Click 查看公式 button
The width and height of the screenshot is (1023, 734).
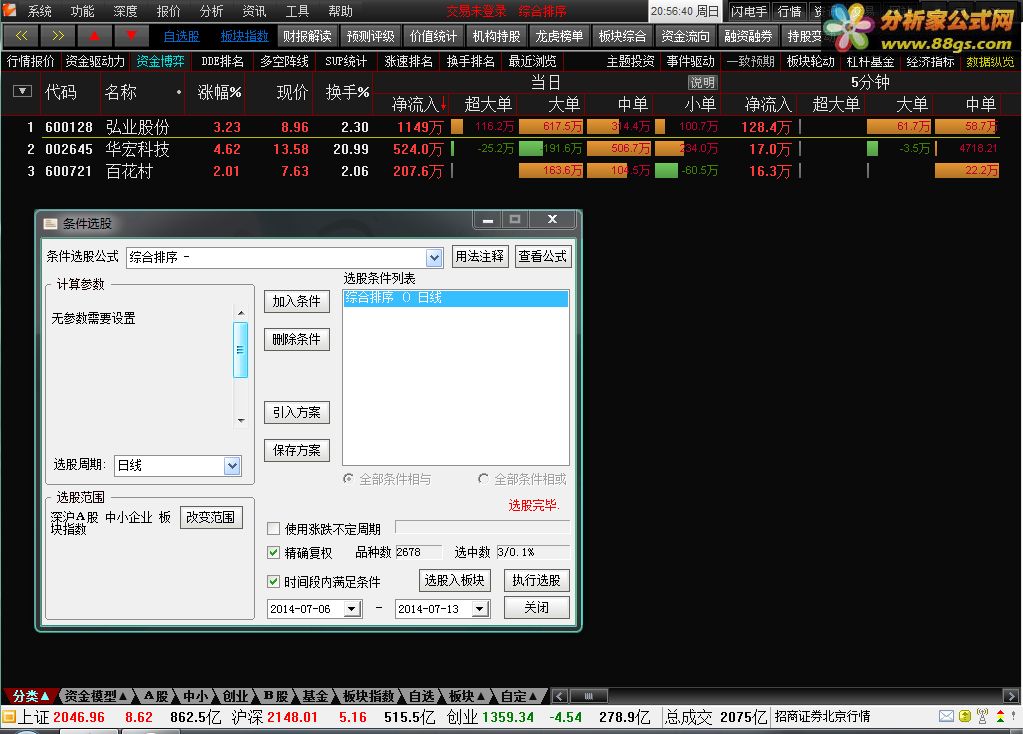543,256
